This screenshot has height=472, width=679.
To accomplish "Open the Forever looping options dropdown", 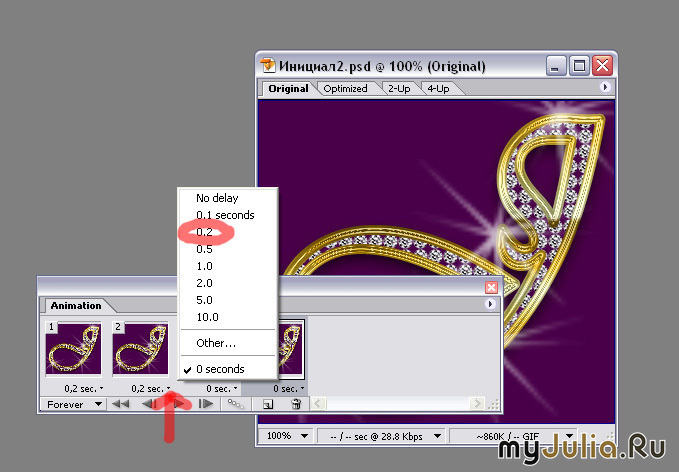I will (73, 404).
